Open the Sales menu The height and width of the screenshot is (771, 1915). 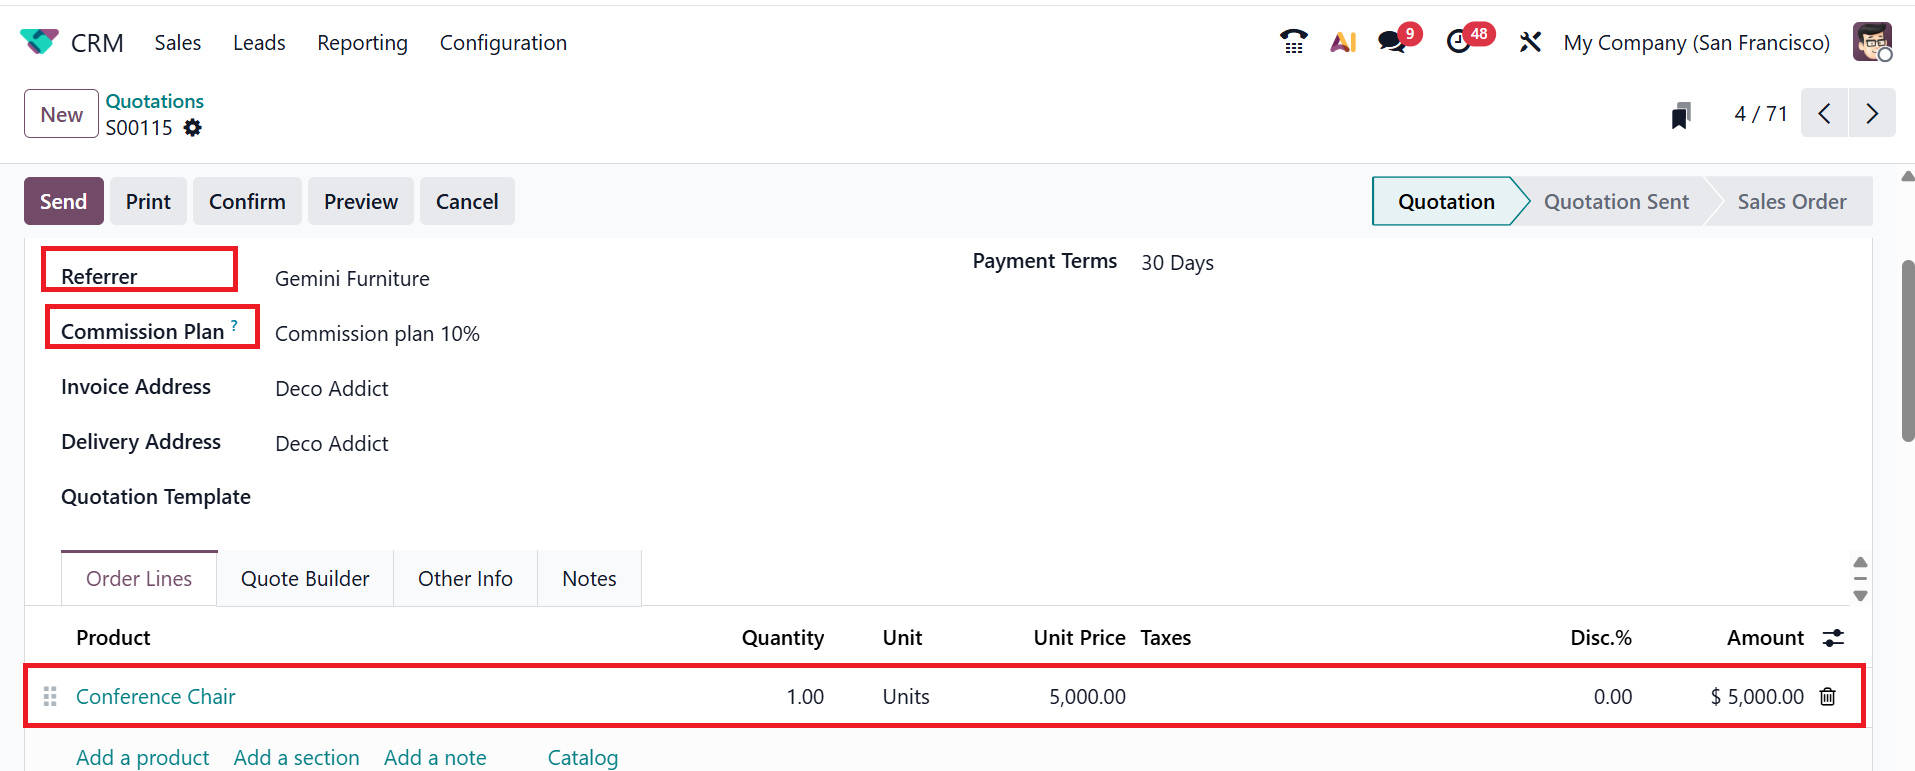coord(177,43)
